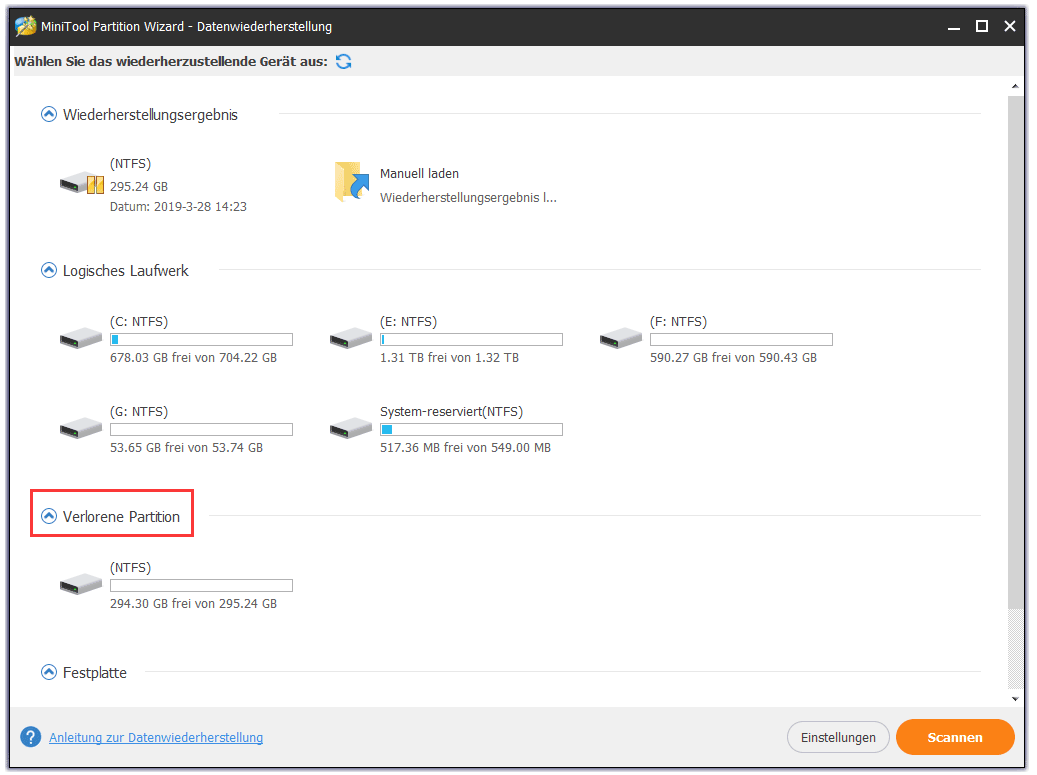1037x775 pixels.
Task: Click the scrollbar up arrow
Action: (x=1015, y=86)
